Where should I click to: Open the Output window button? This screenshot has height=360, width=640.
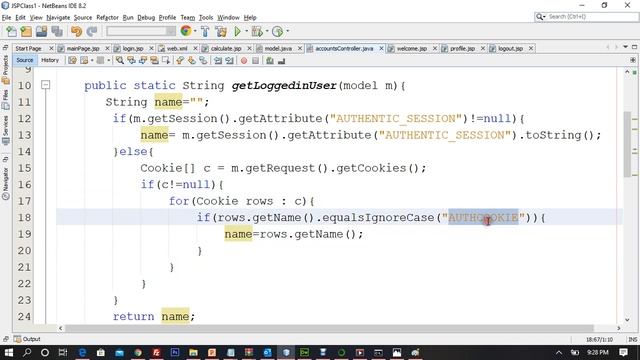pyautogui.click(x=27, y=339)
